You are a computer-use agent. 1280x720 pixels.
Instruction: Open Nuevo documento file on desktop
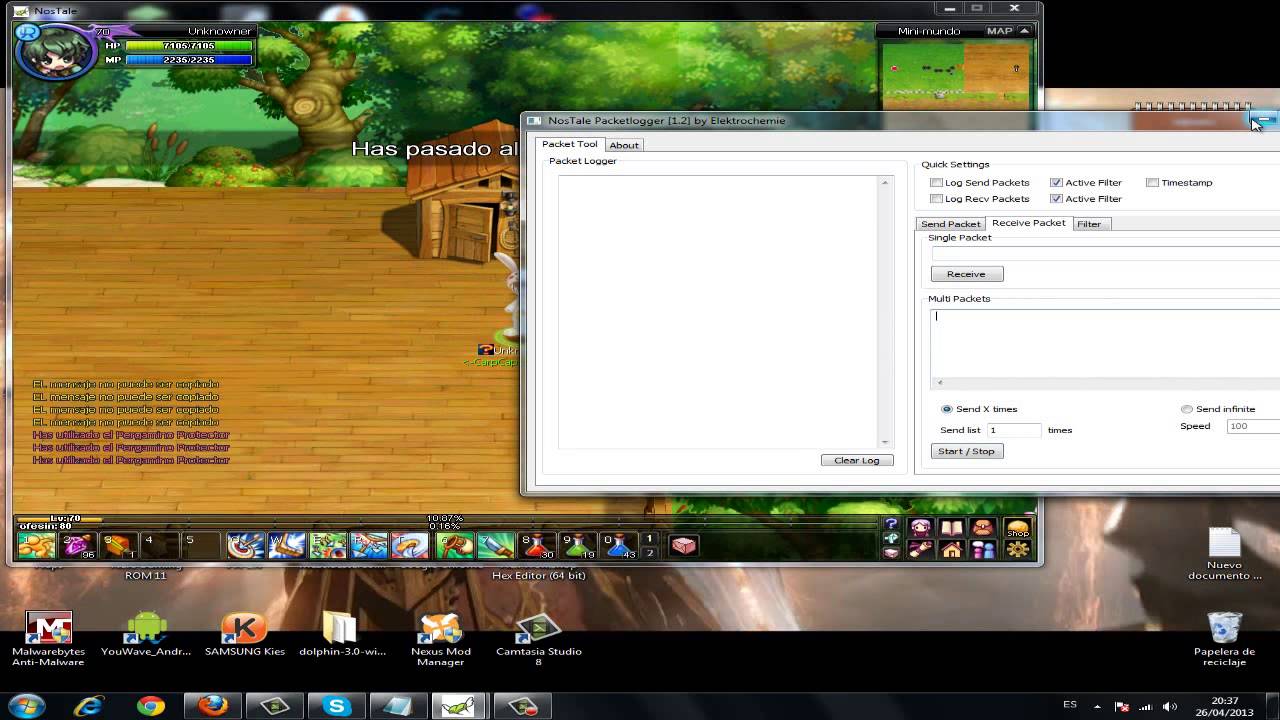pyautogui.click(x=1224, y=554)
